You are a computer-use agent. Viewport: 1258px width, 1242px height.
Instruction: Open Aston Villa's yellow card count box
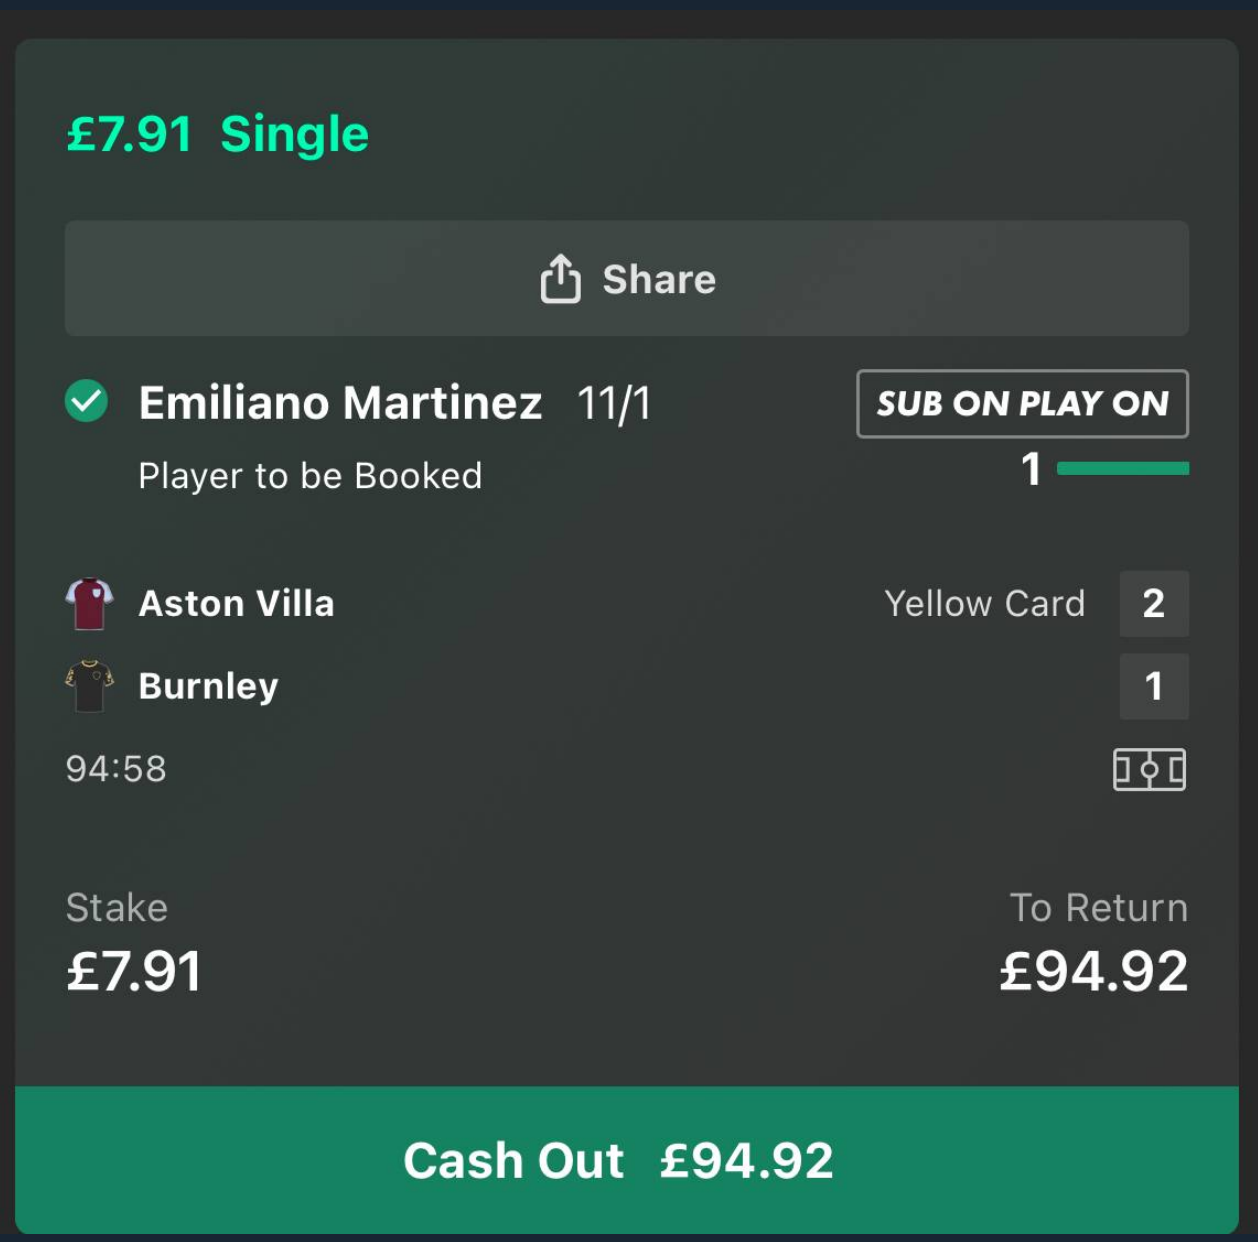(1154, 603)
